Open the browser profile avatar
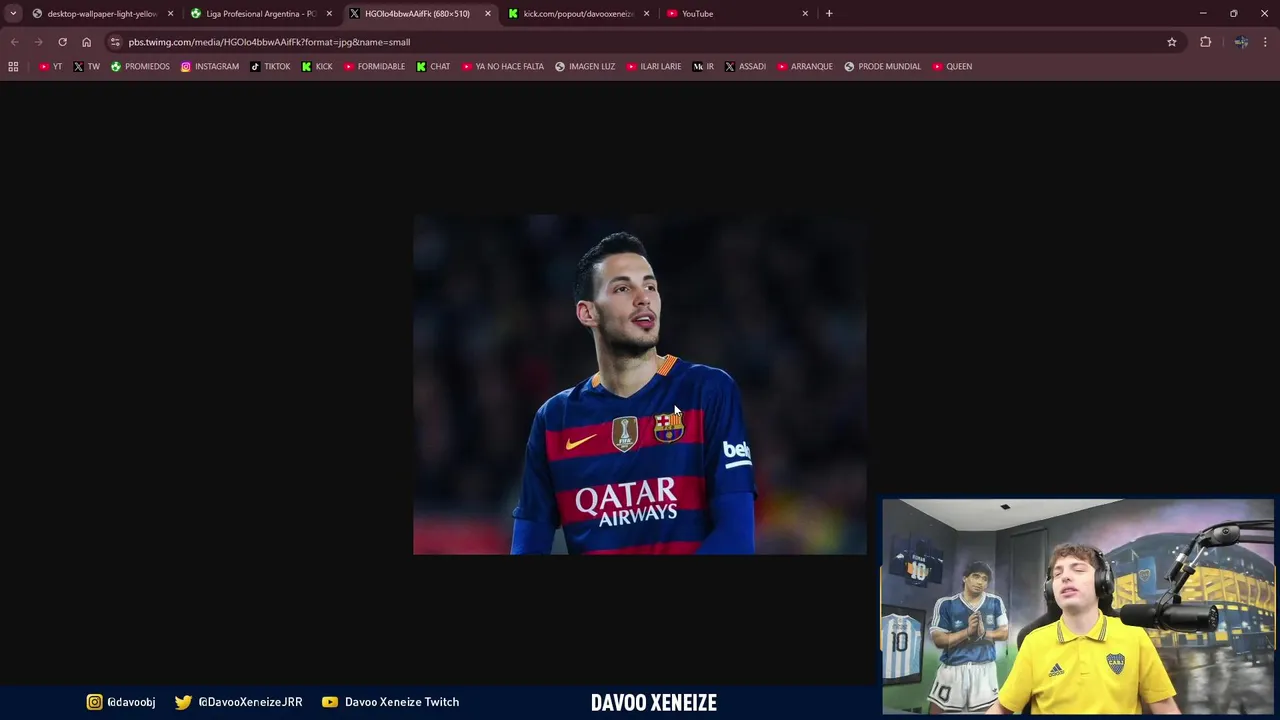The width and height of the screenshot is (1280, 720). coord(1241,42)
